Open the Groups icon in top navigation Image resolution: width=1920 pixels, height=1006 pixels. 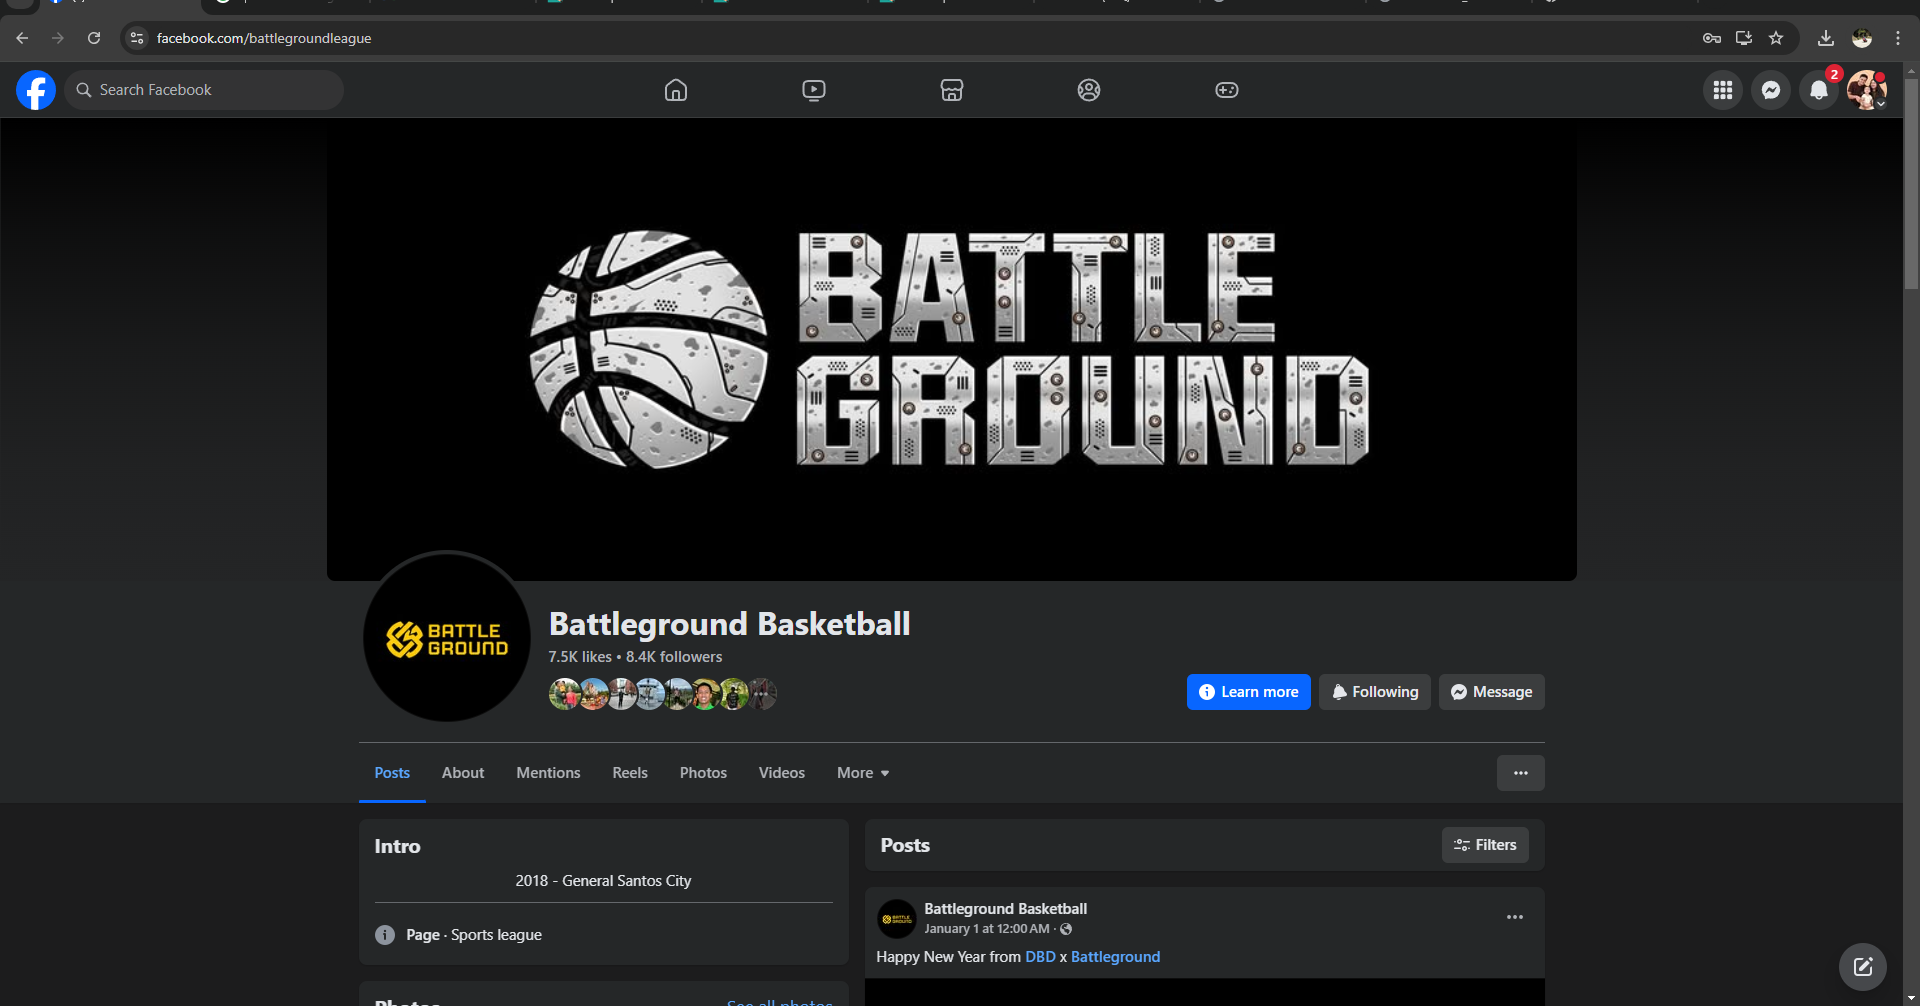click(1089, 90)
